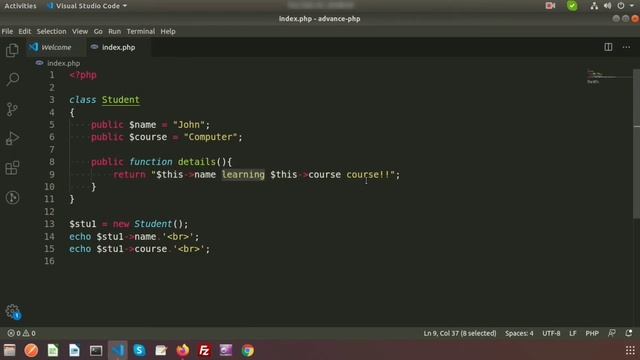The image size is (640, 360).
Task: Switch to the index.php tab
Action: pyautogui.click(x=118, y=47)
